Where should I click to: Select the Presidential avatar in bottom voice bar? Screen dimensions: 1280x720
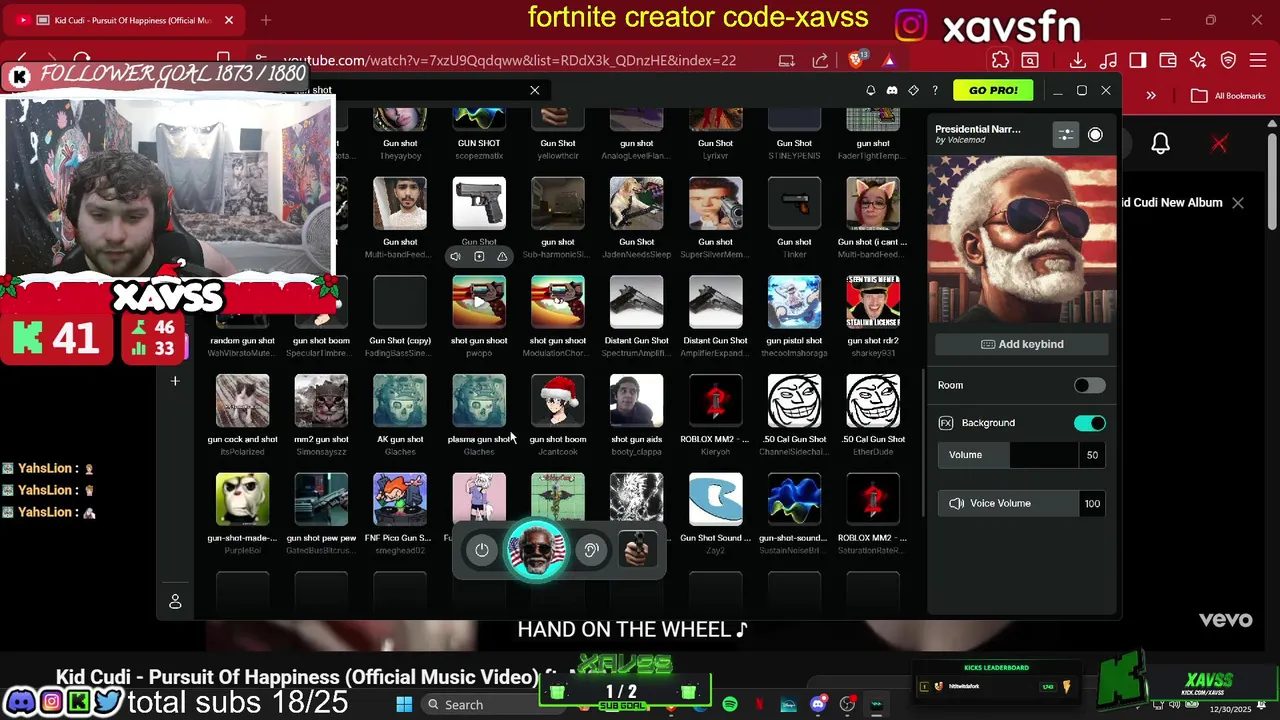tap(537, 550)
